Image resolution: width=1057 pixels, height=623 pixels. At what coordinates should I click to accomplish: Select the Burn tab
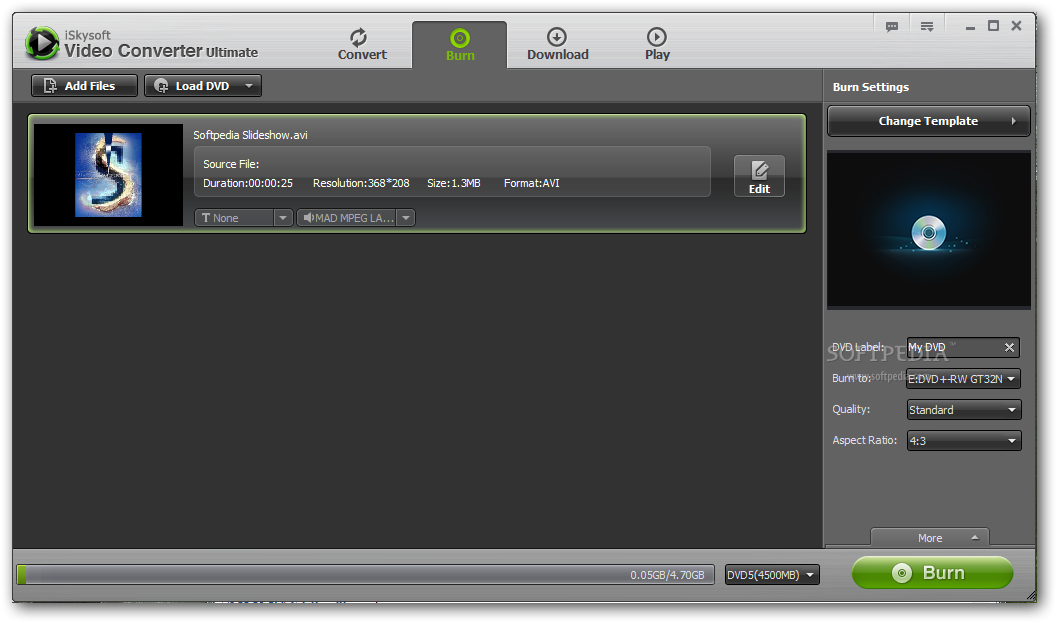pos(460,45)
